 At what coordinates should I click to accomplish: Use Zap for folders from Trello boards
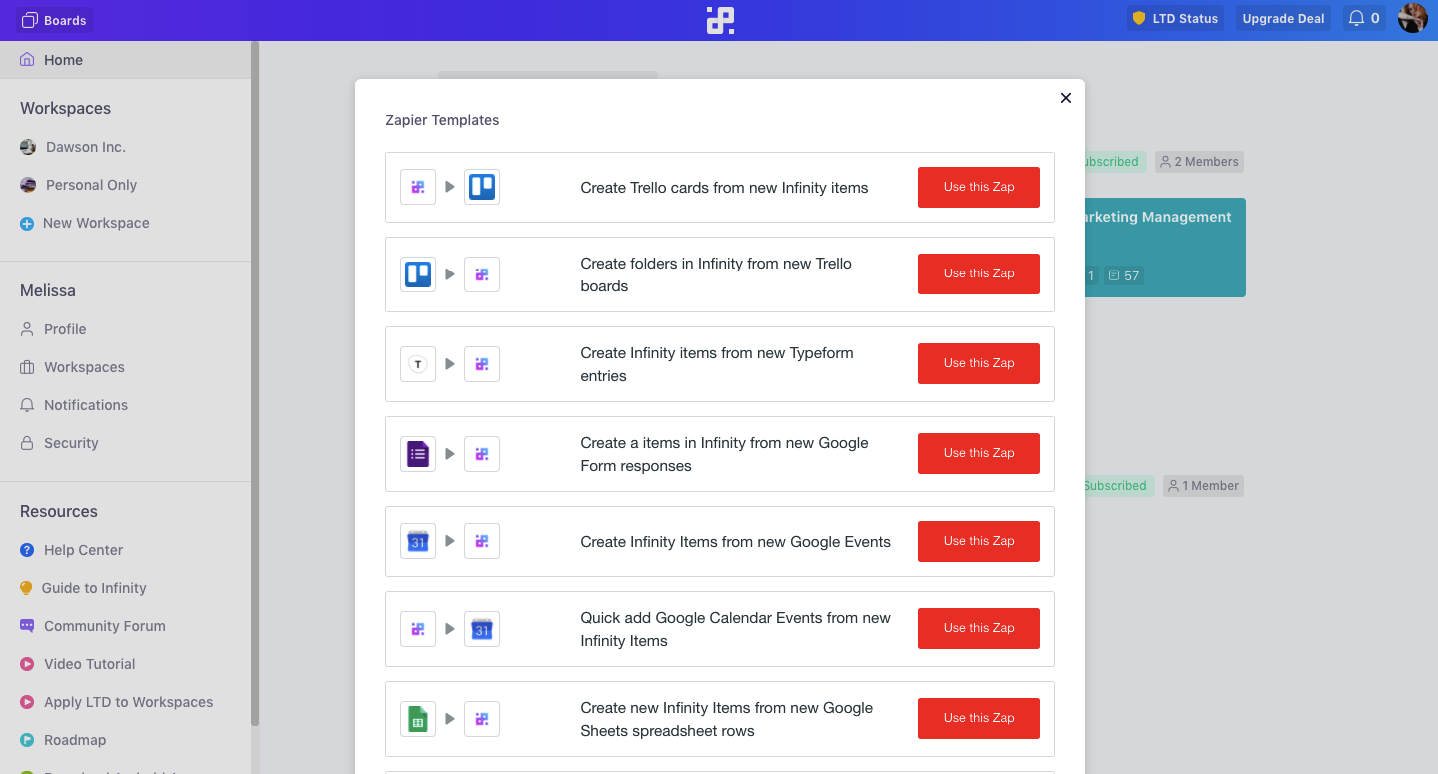[x=979, y=273]
